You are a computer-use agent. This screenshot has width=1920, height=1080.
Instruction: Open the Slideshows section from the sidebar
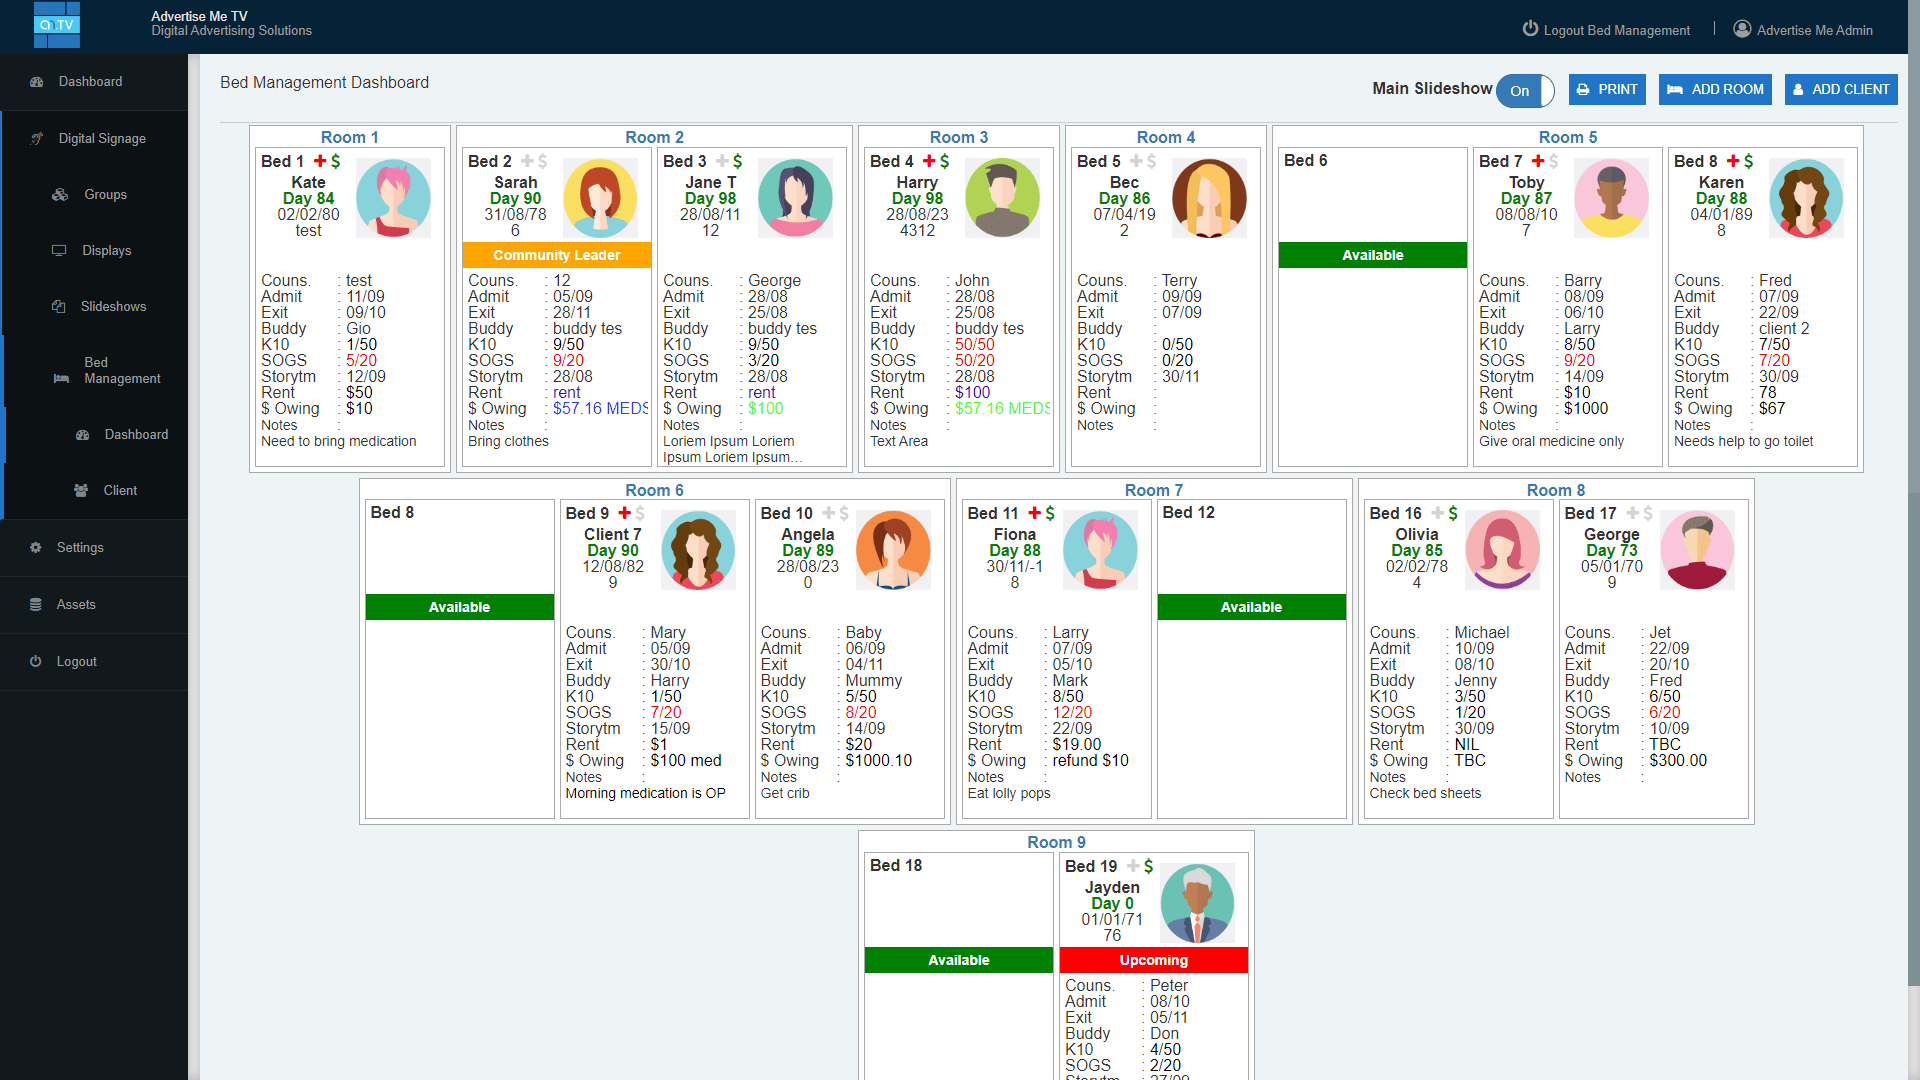point(58,306)
